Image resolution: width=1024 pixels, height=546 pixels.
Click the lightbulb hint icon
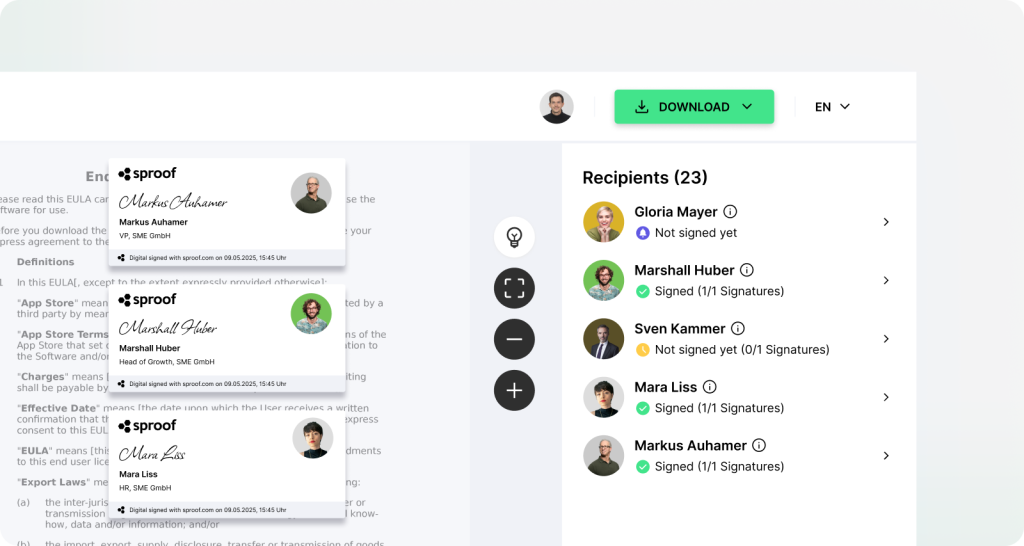[x=514, y=237]
